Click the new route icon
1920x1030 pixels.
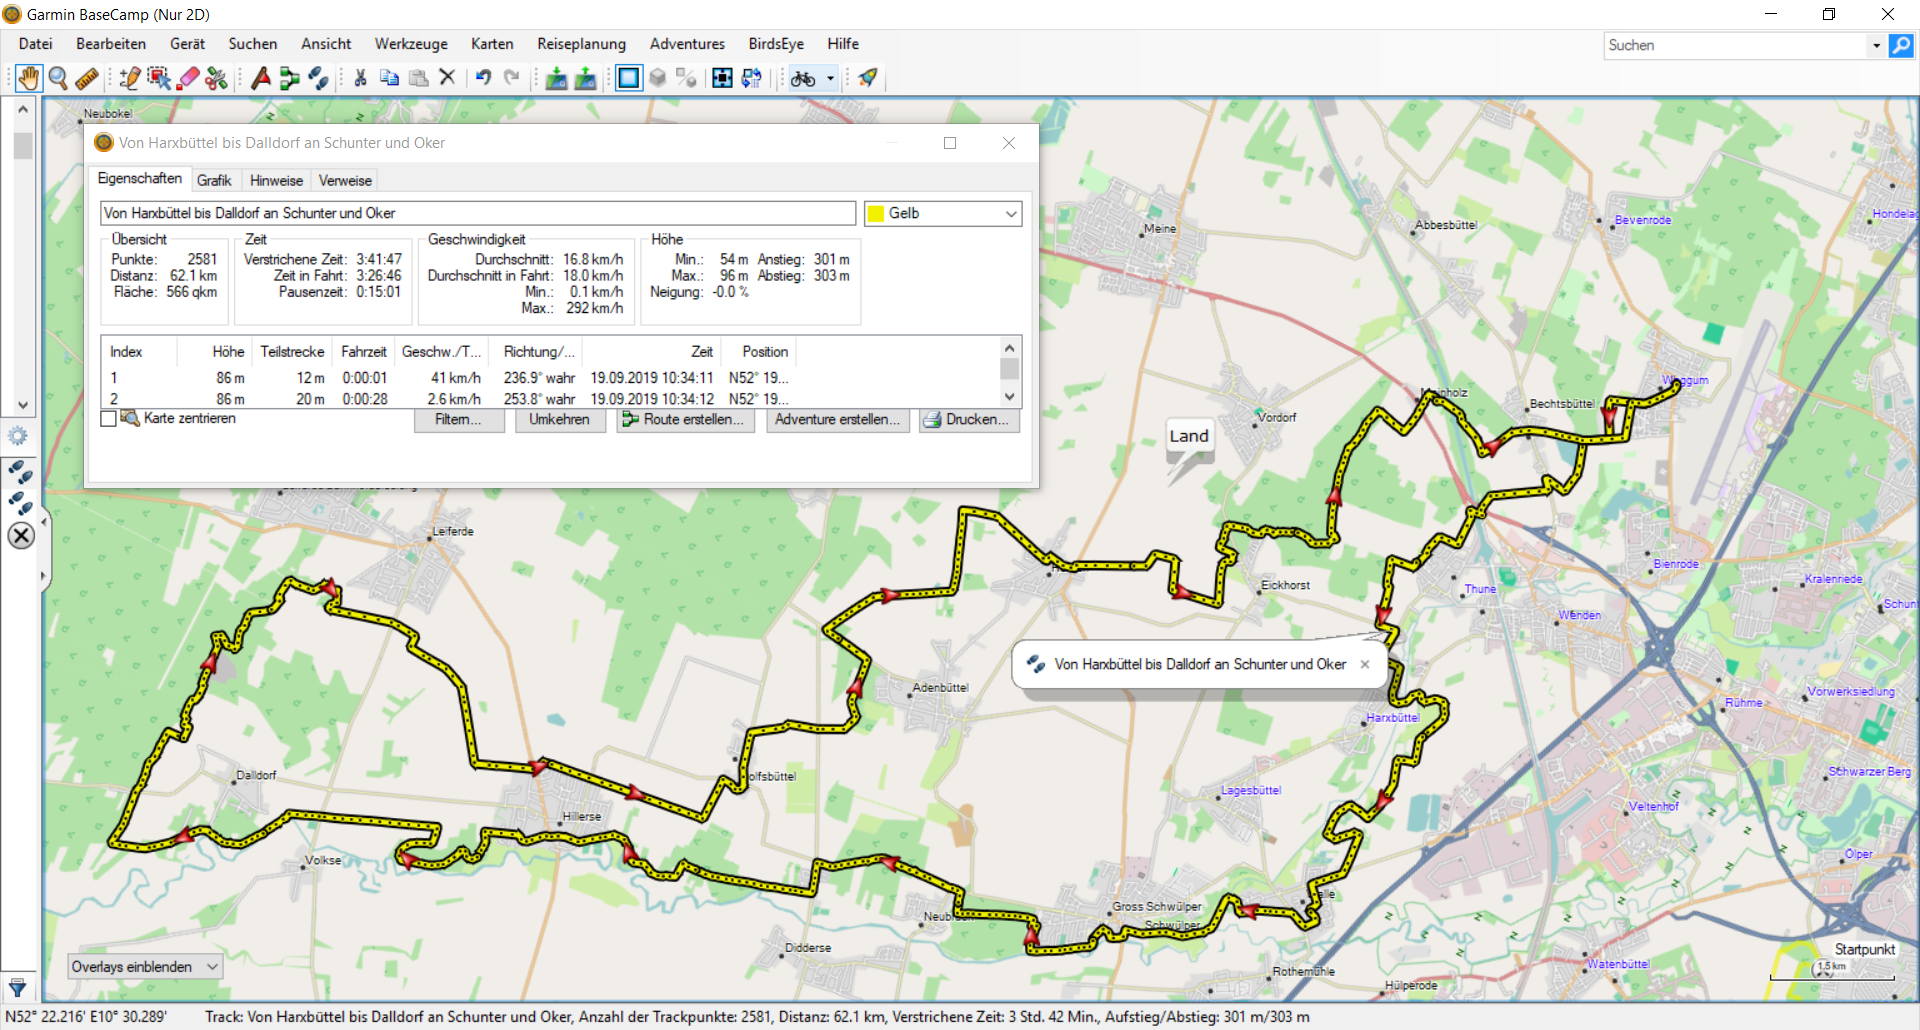(x=290, y=78)
